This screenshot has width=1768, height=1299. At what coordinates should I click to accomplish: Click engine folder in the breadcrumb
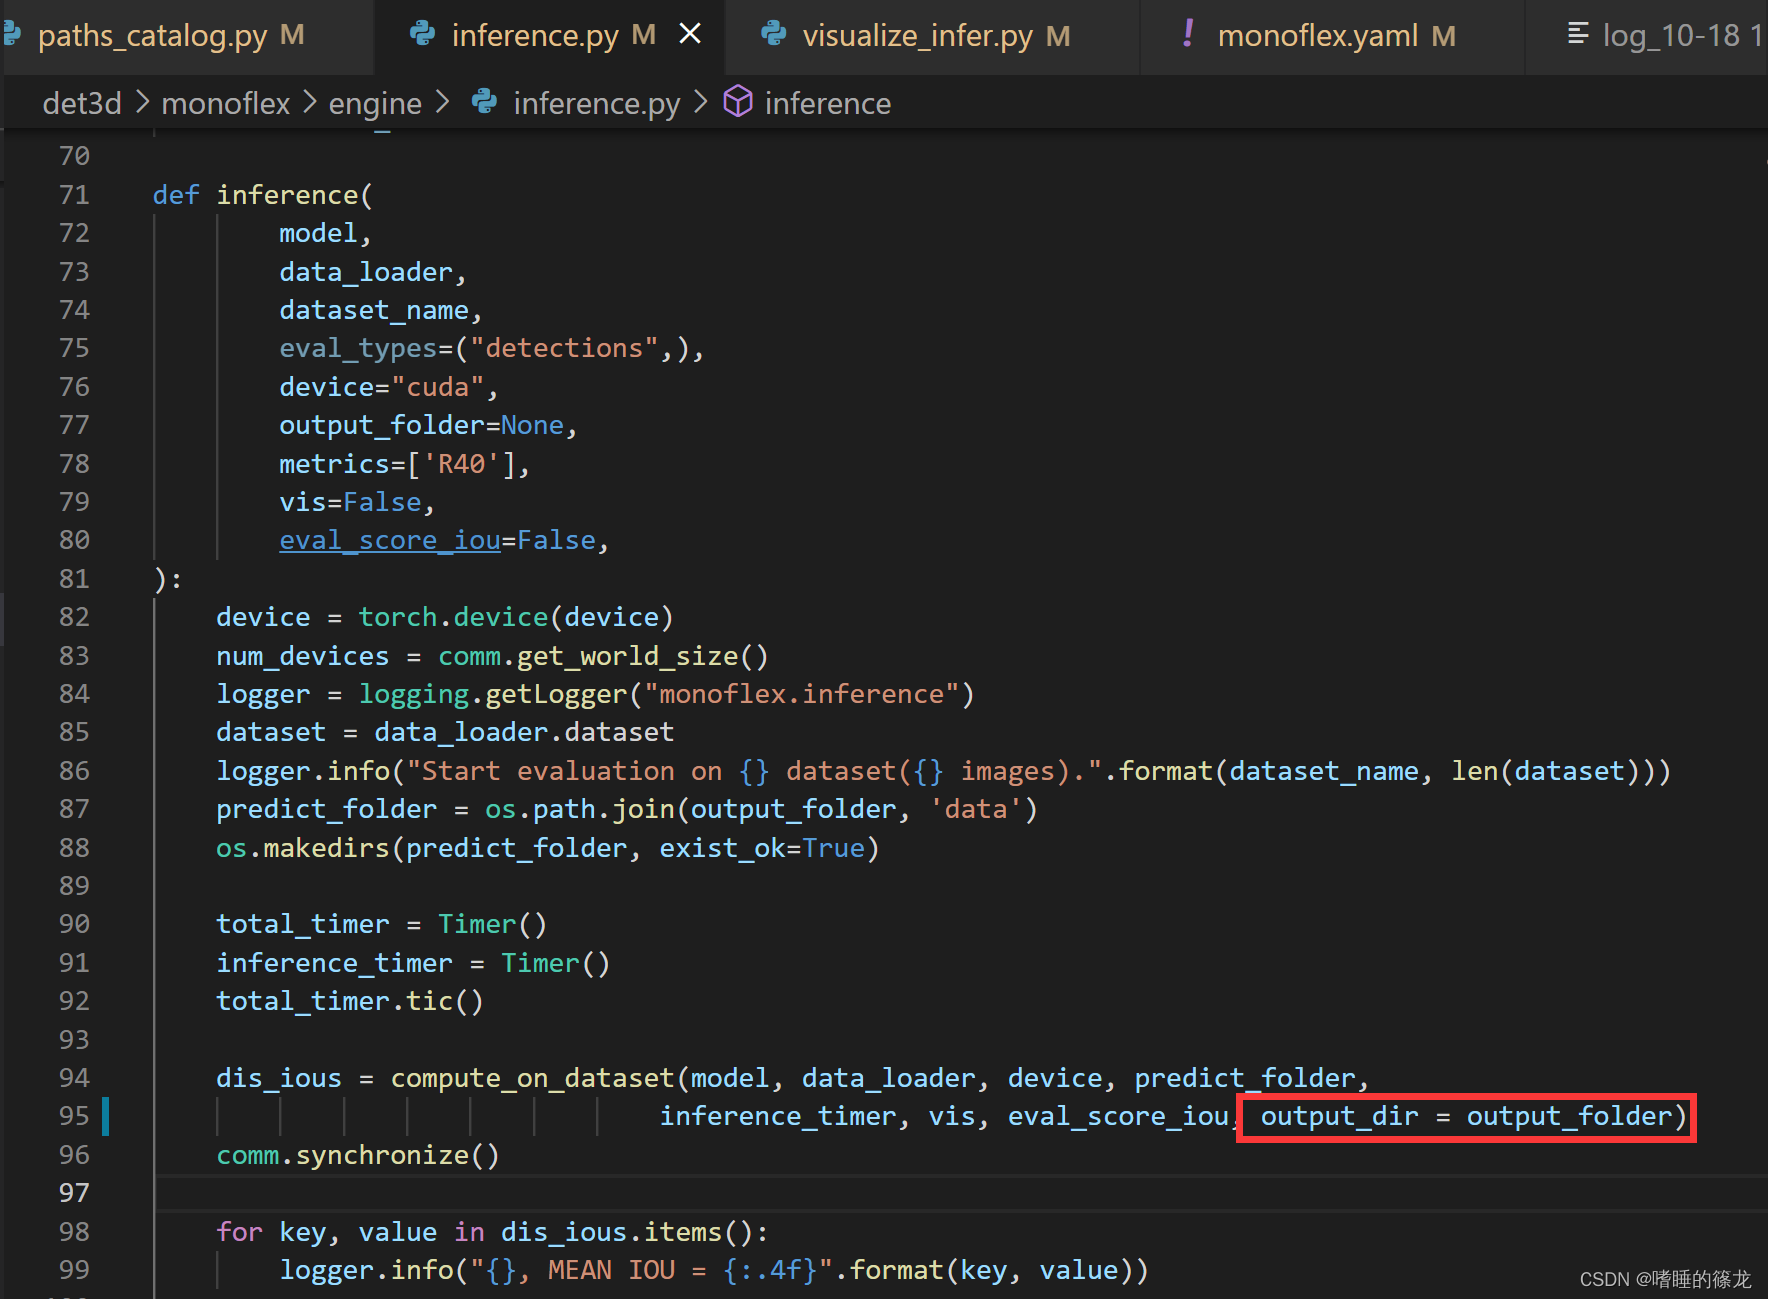pos(375,103)
